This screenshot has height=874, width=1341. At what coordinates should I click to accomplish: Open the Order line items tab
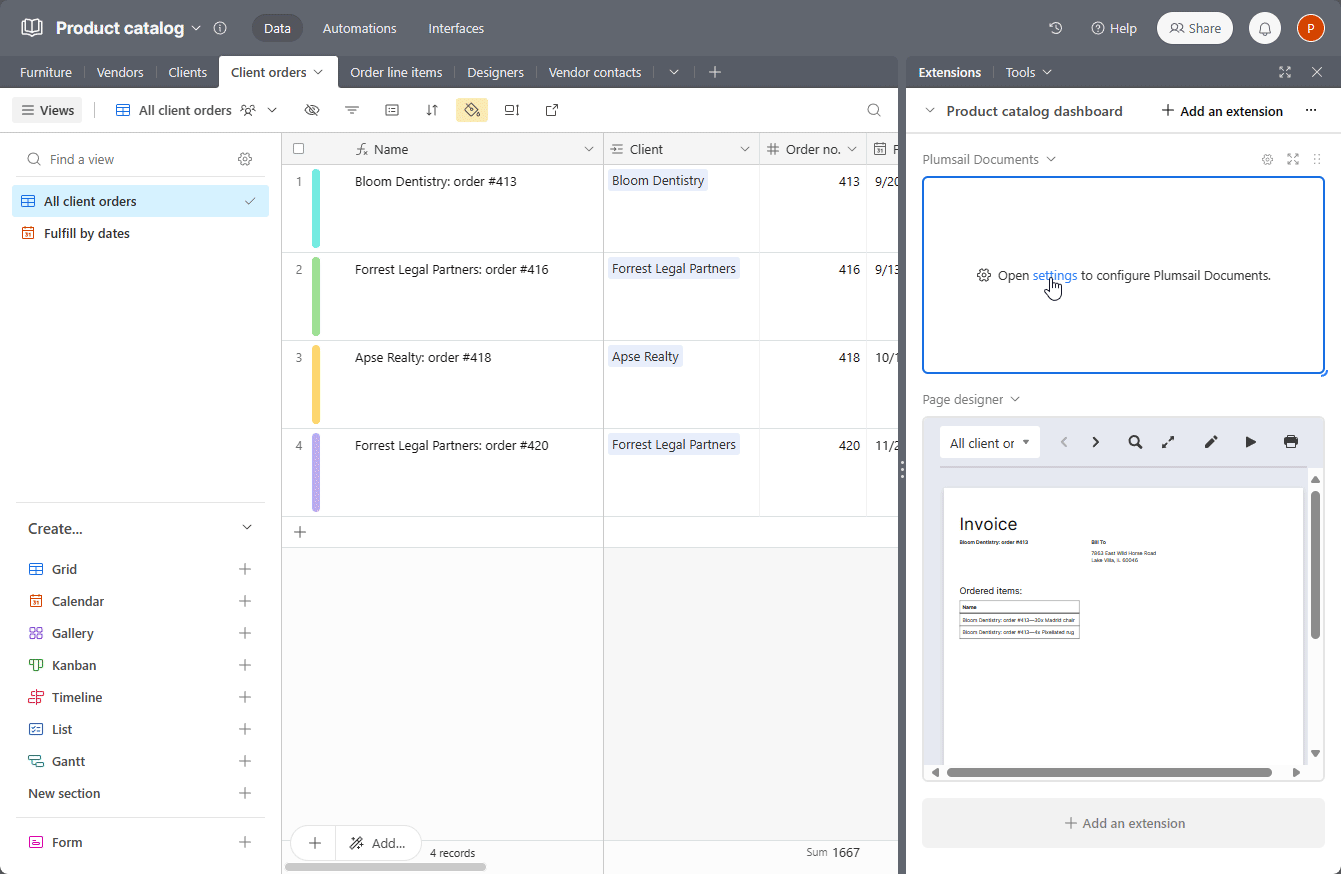tap(396, 72)
